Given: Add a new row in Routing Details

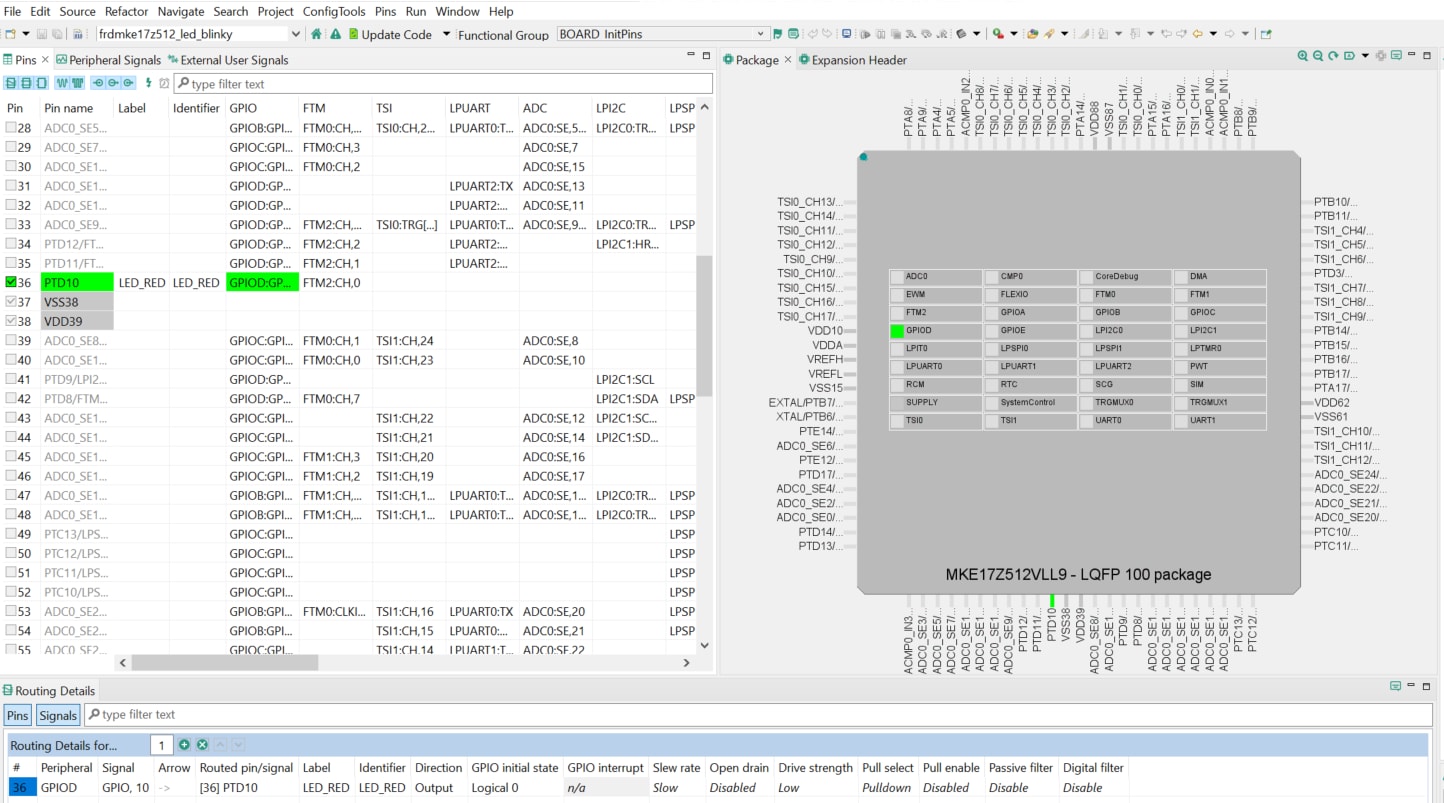Looking at the screenshot, I should 184,745.
